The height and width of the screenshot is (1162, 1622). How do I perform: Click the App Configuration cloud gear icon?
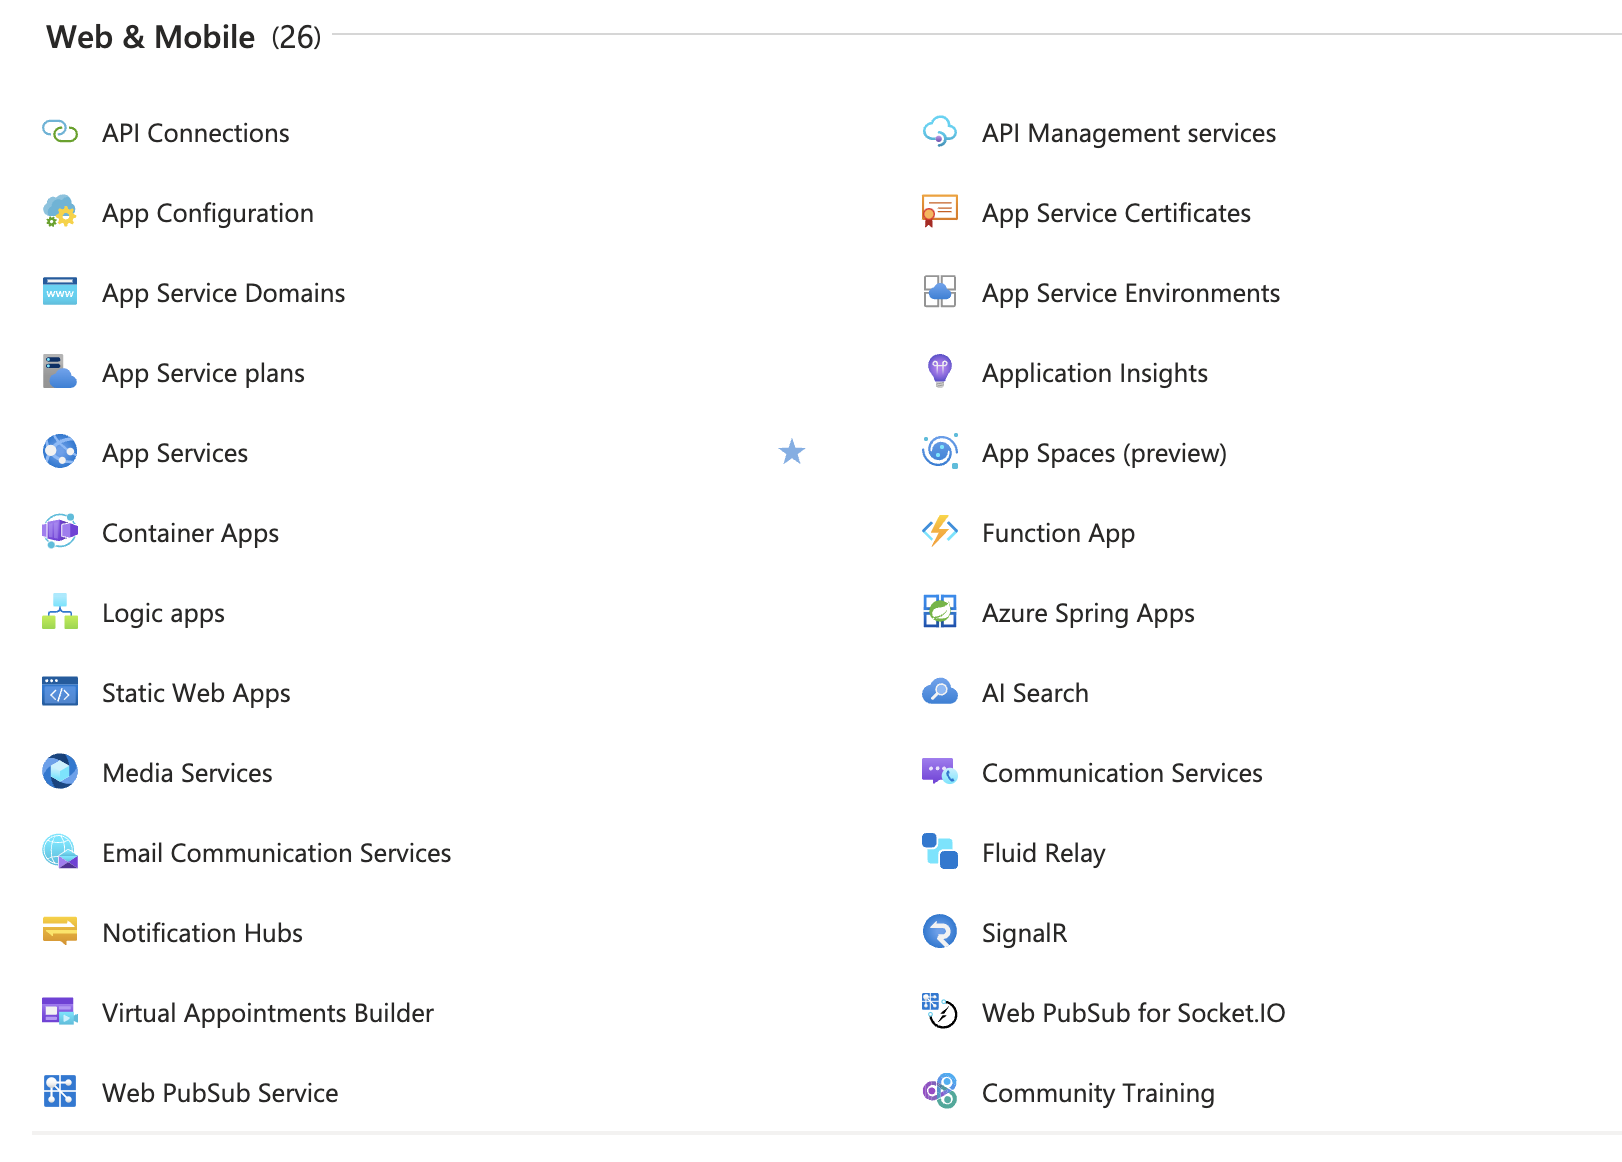coord(60,212)
